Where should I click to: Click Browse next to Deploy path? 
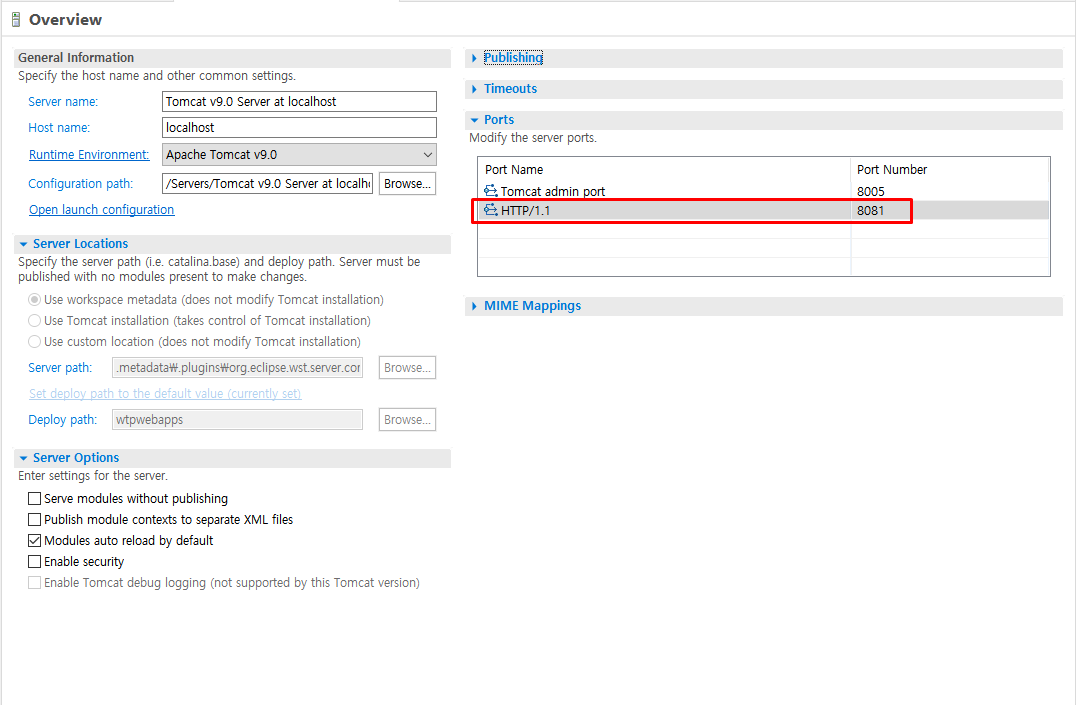click(x=407, y=419)
